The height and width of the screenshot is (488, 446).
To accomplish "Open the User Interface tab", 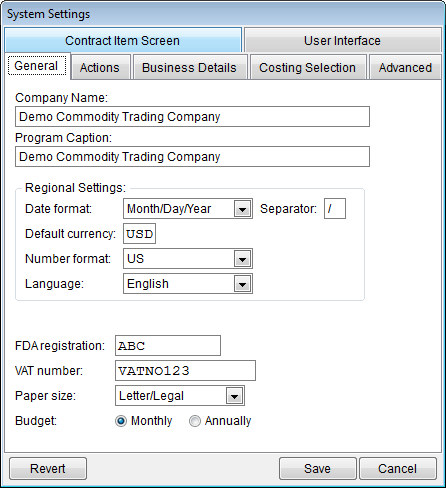I will (x=342, y=40).
